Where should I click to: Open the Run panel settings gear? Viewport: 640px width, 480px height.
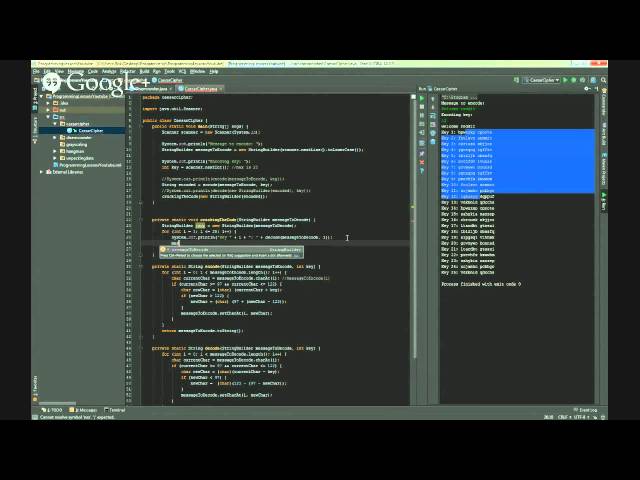[x=587, y=89]
